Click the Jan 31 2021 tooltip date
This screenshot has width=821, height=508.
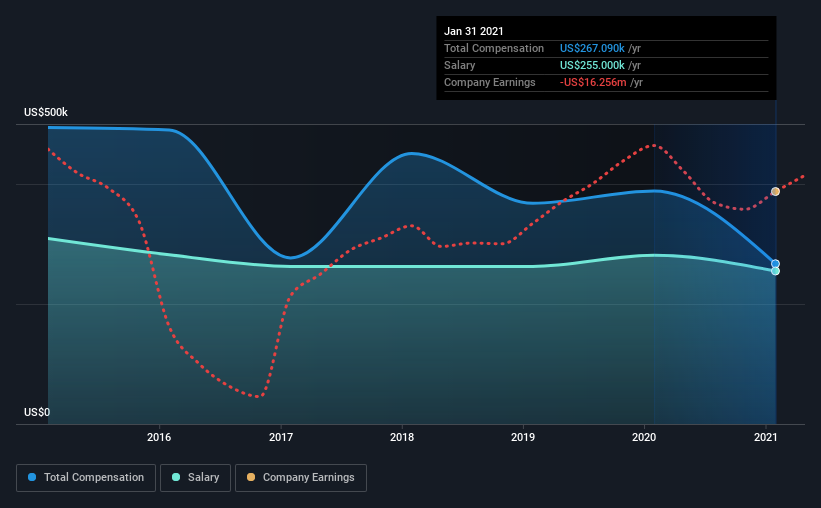point(474,31)
